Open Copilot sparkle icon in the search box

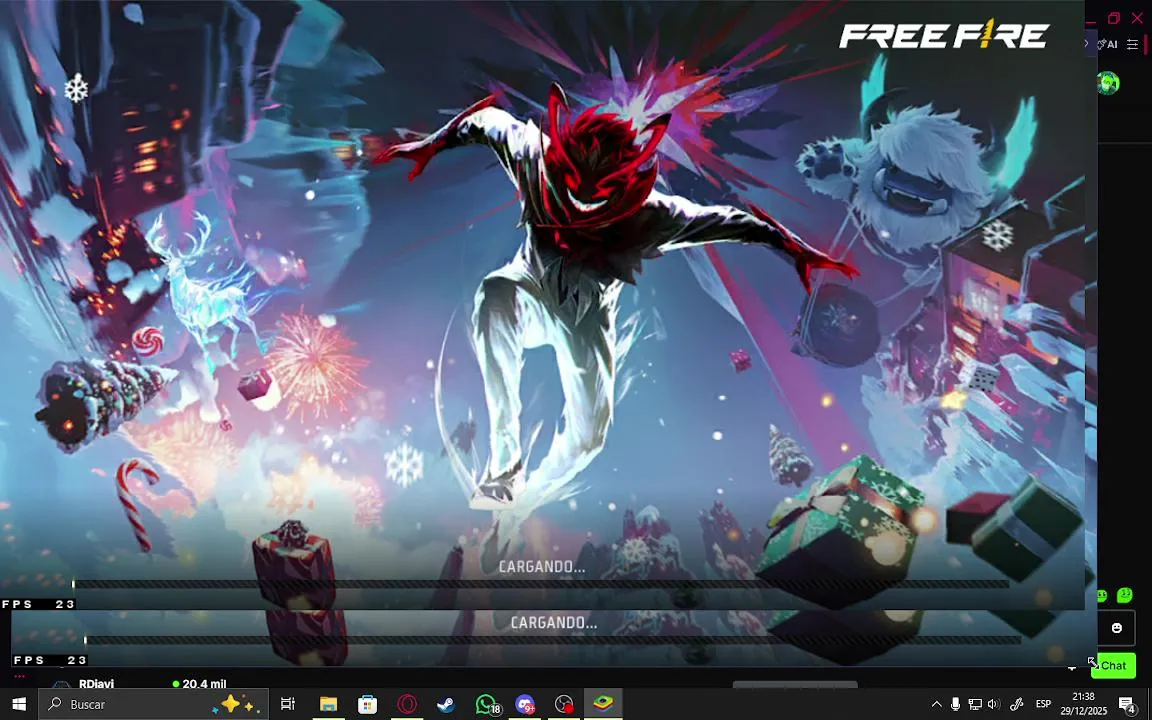click(235, 705)
